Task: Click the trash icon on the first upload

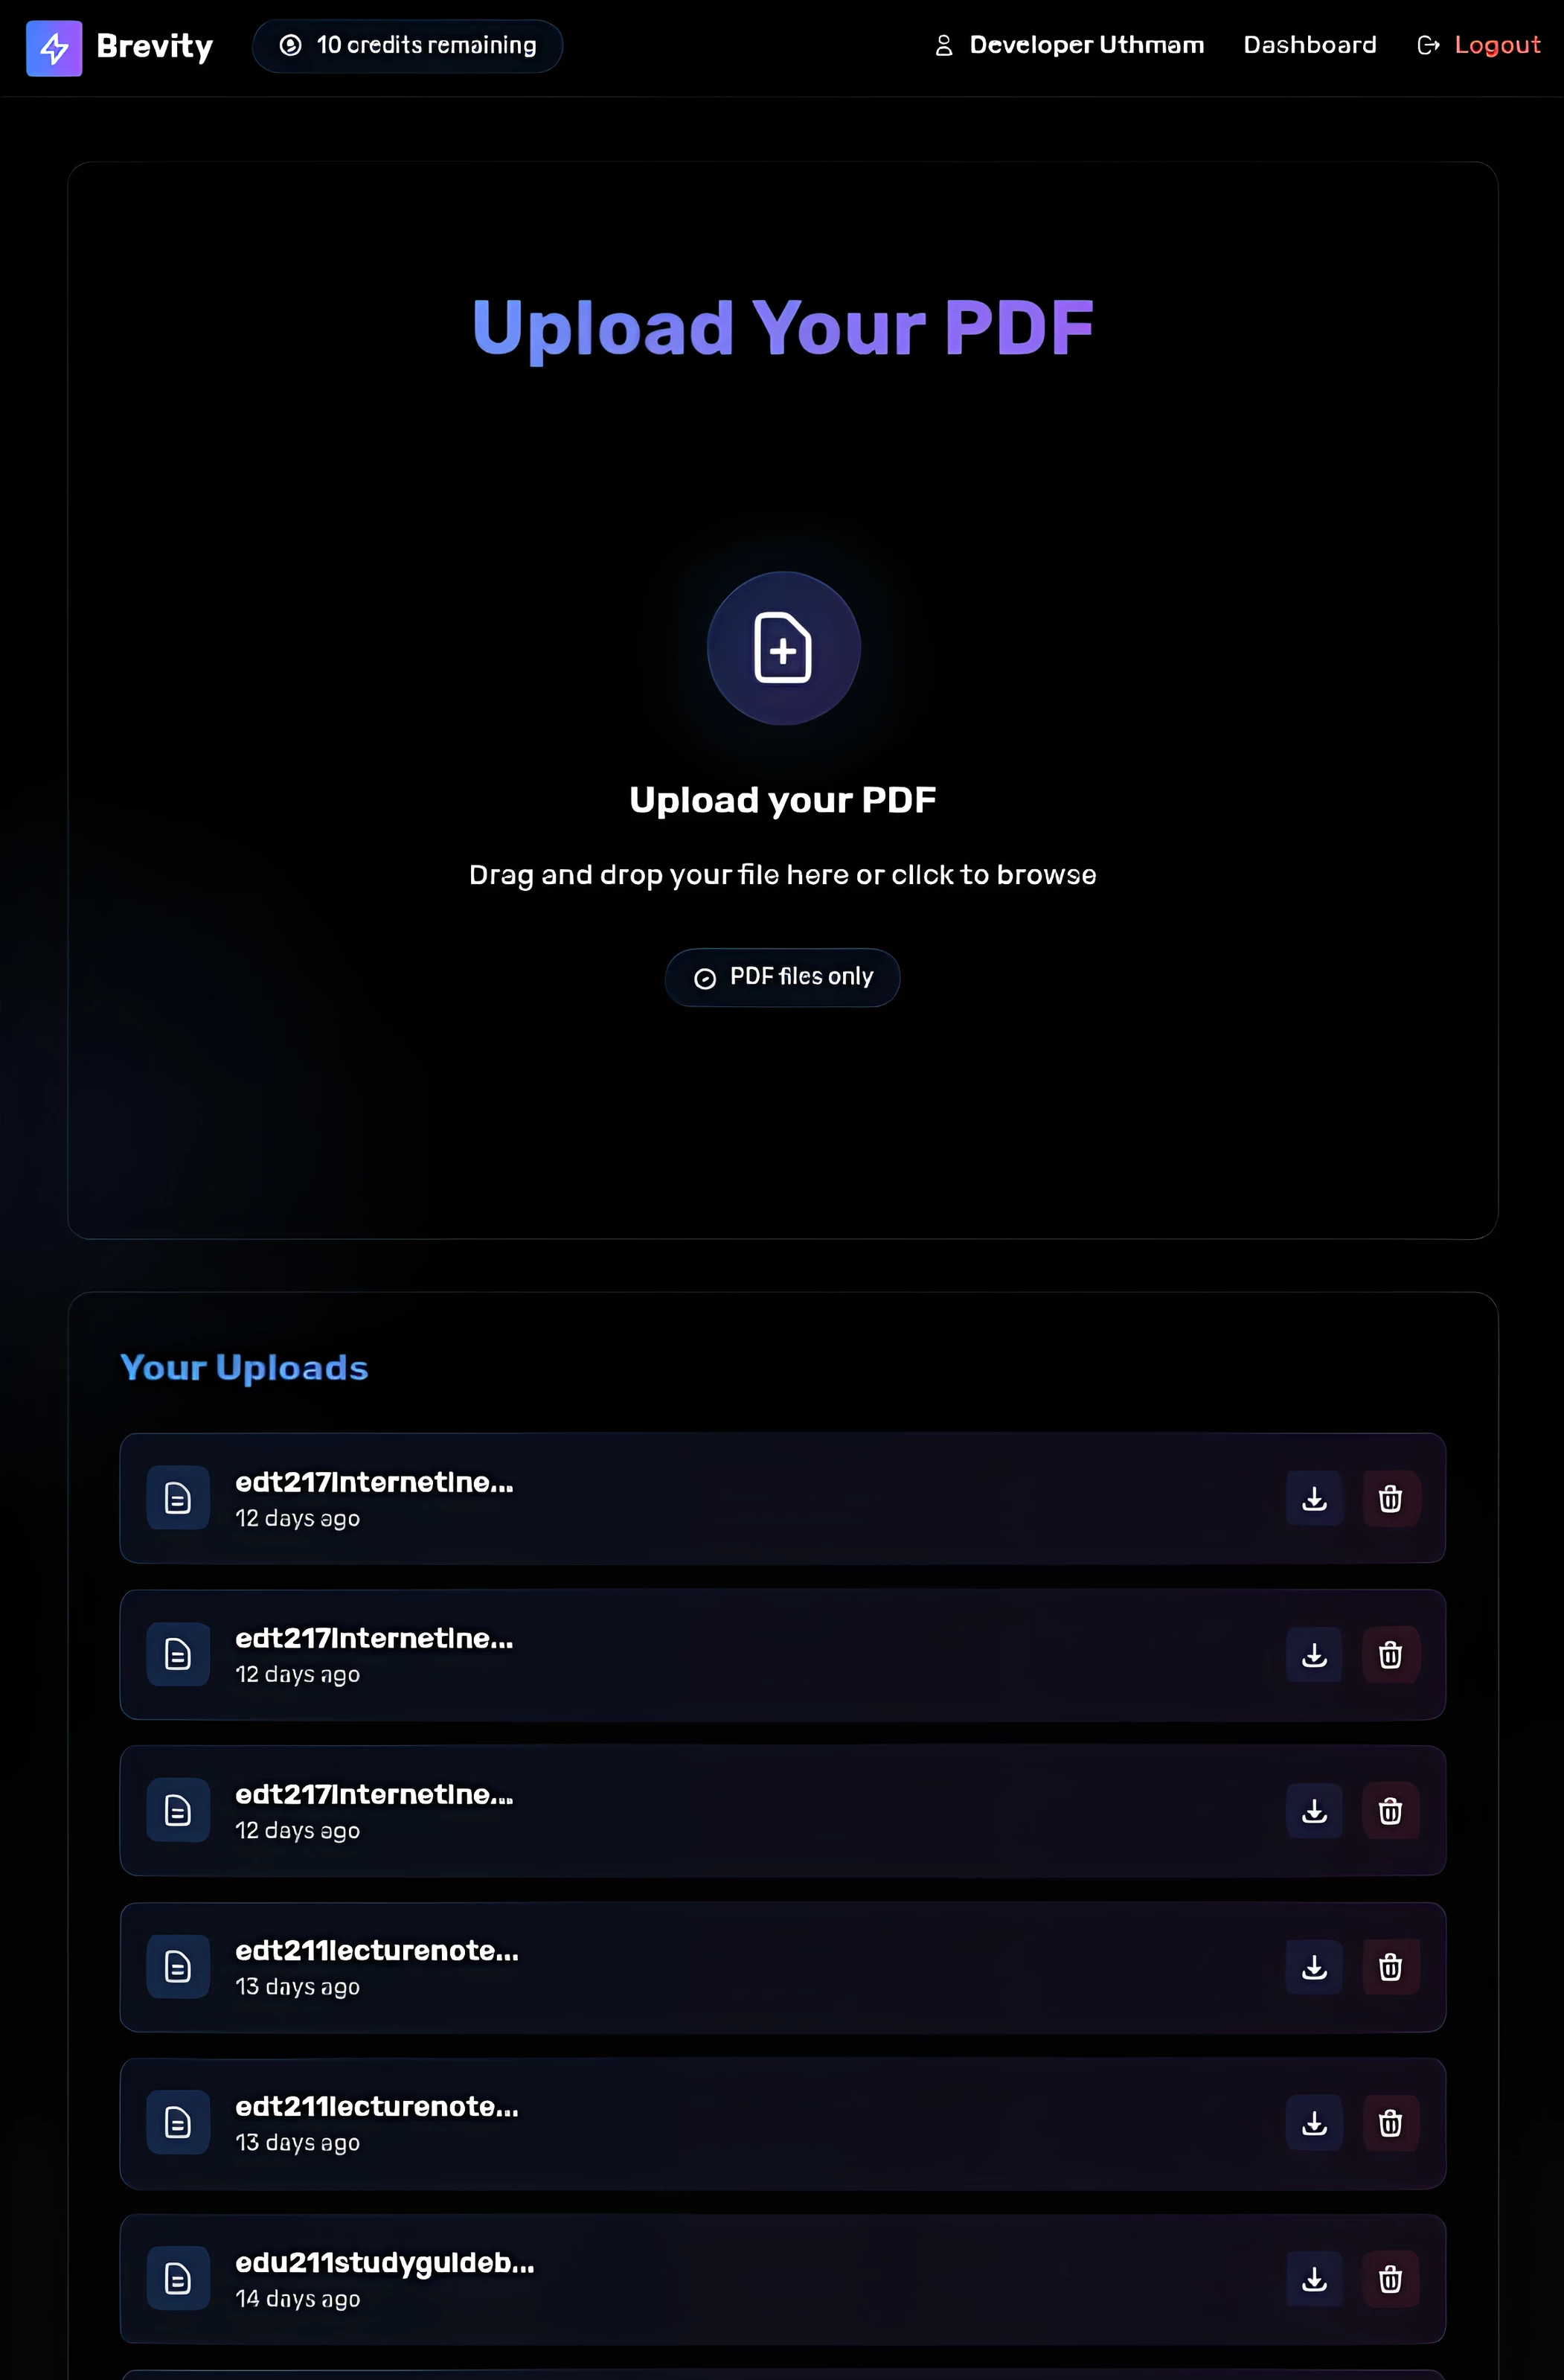Action: [1390, 1498]
